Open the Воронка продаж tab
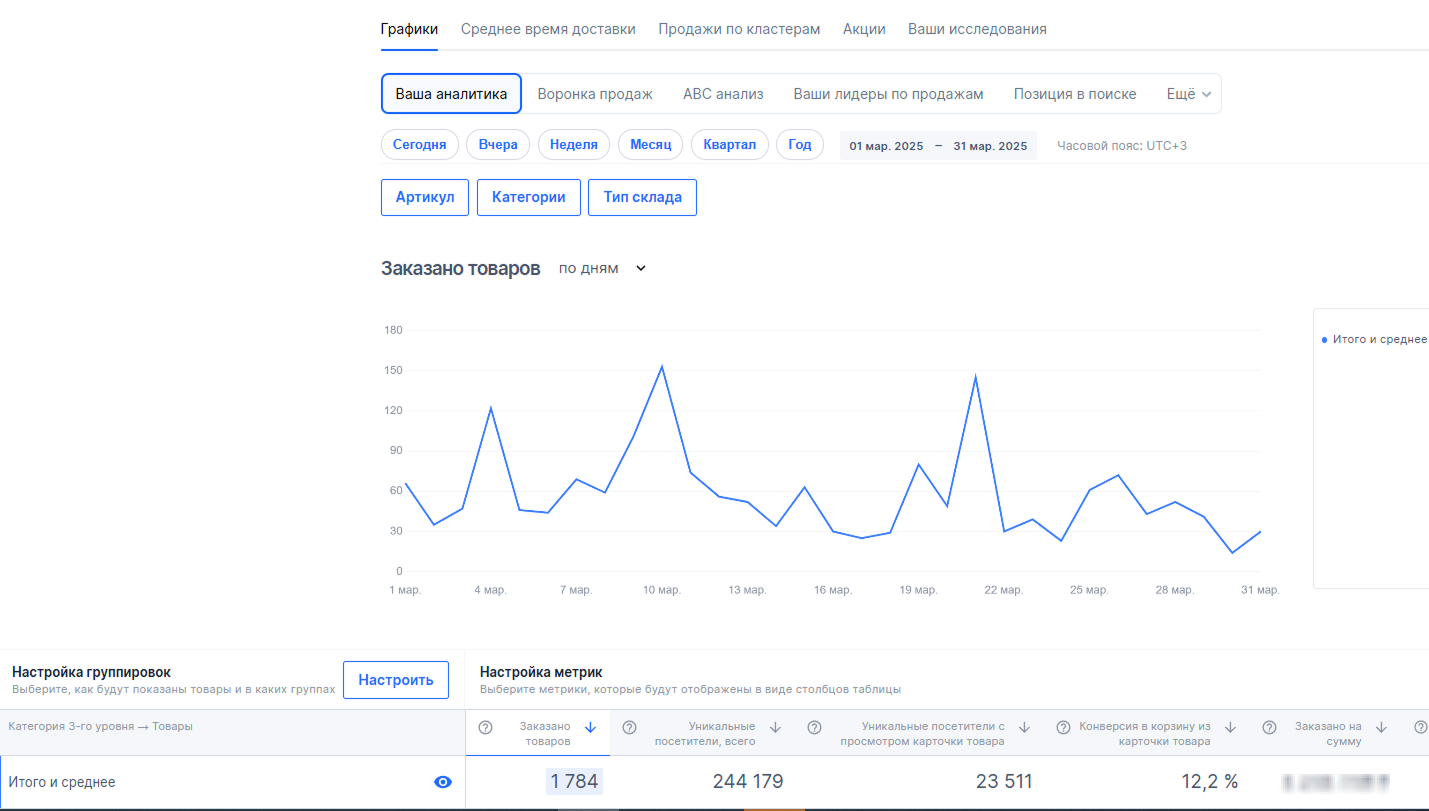Image resolution: width=1429 pixels, height=811 pixels. (x=595, y=94)
